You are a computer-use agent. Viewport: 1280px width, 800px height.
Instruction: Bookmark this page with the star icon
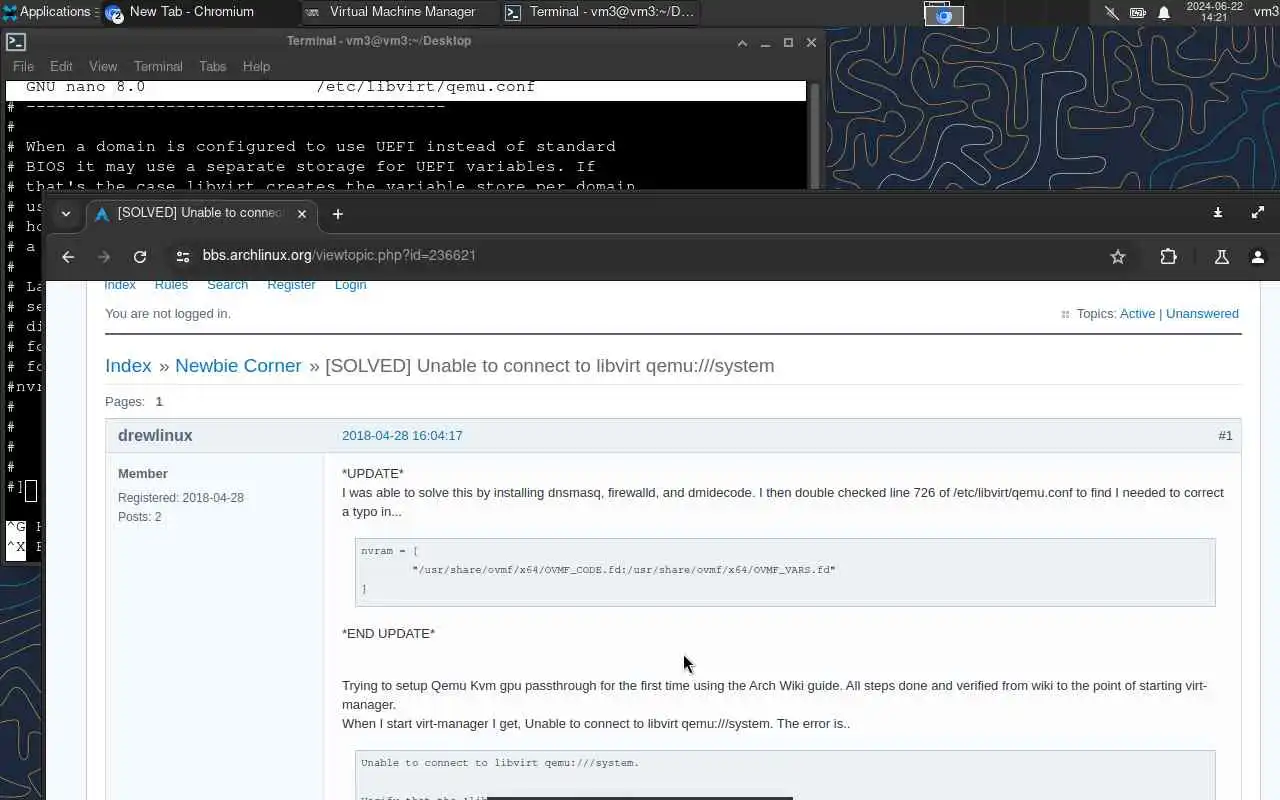click(x=1118, y=257)
